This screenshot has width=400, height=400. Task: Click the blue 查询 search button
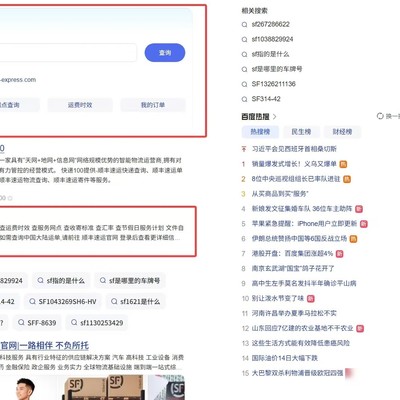[165, 53]
